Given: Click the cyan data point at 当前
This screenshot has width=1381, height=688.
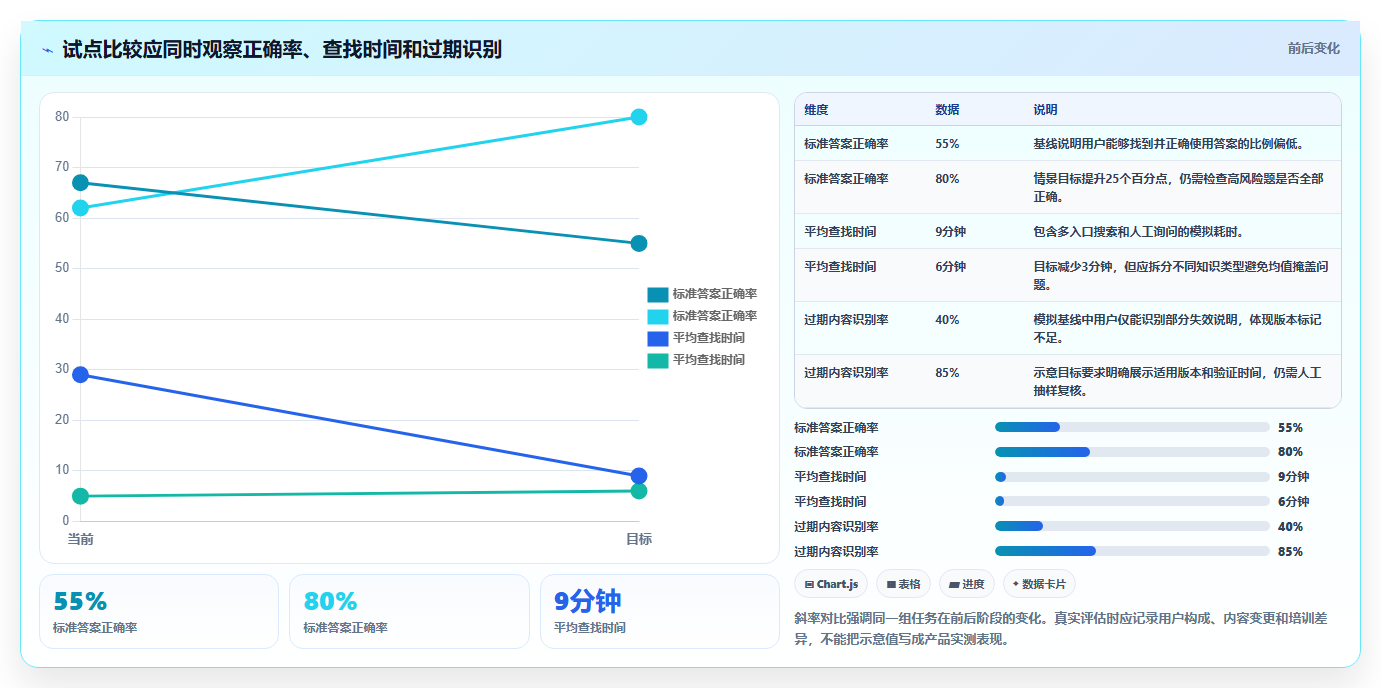Looking at the screenshot, I should point(81,208).
